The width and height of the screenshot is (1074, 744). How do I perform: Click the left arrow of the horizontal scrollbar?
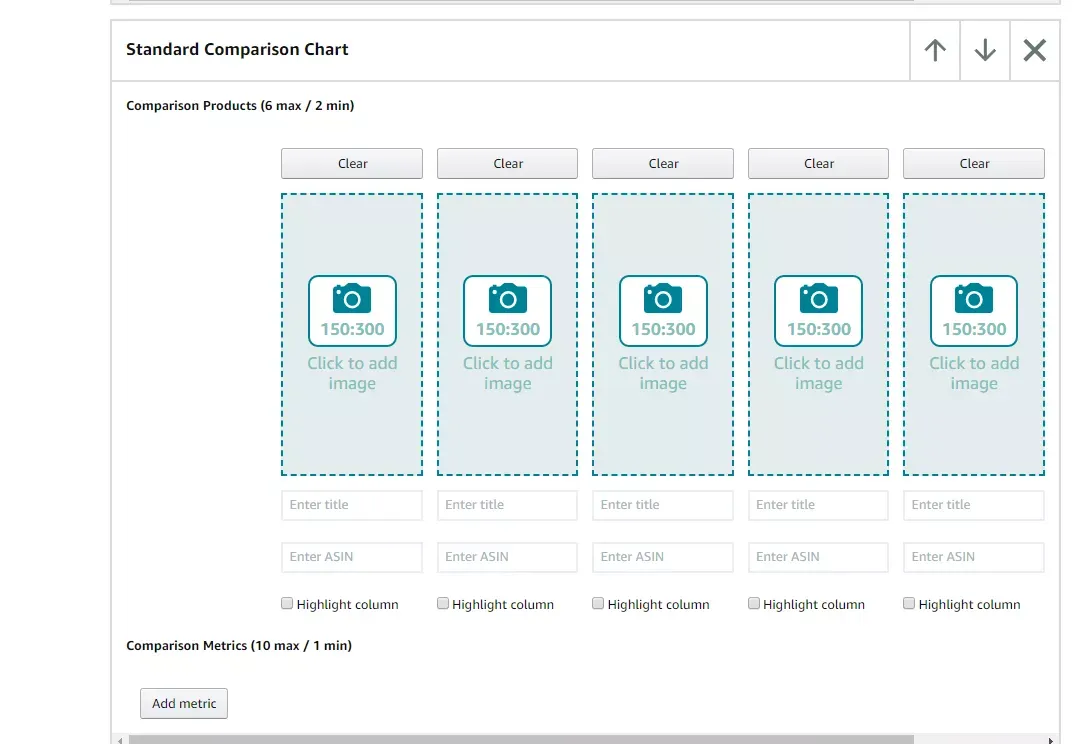point(120,740)
